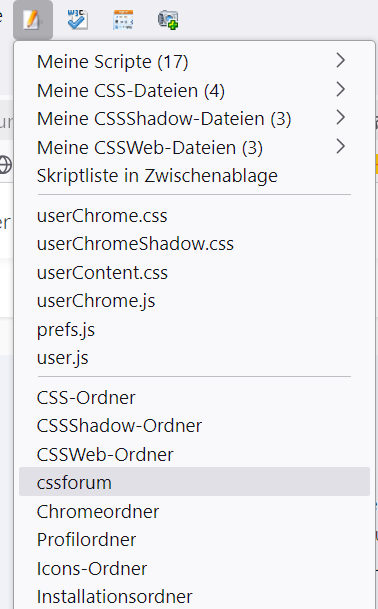Click the highlighted cssforum entry
The image size is (378, 609).
click(x=194, y=482)
